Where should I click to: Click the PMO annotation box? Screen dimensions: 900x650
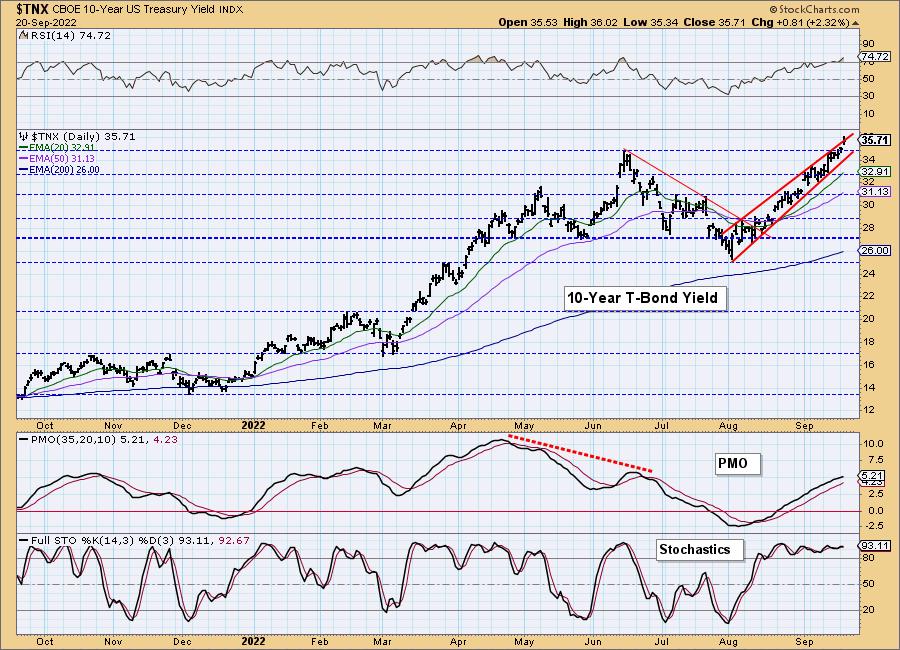(x=737, y=463)
